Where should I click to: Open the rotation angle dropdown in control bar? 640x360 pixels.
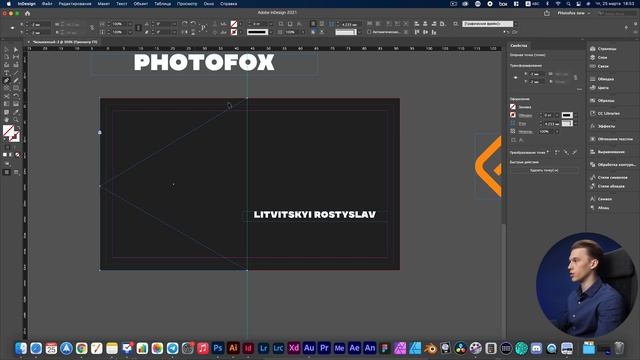pos(174,24)
